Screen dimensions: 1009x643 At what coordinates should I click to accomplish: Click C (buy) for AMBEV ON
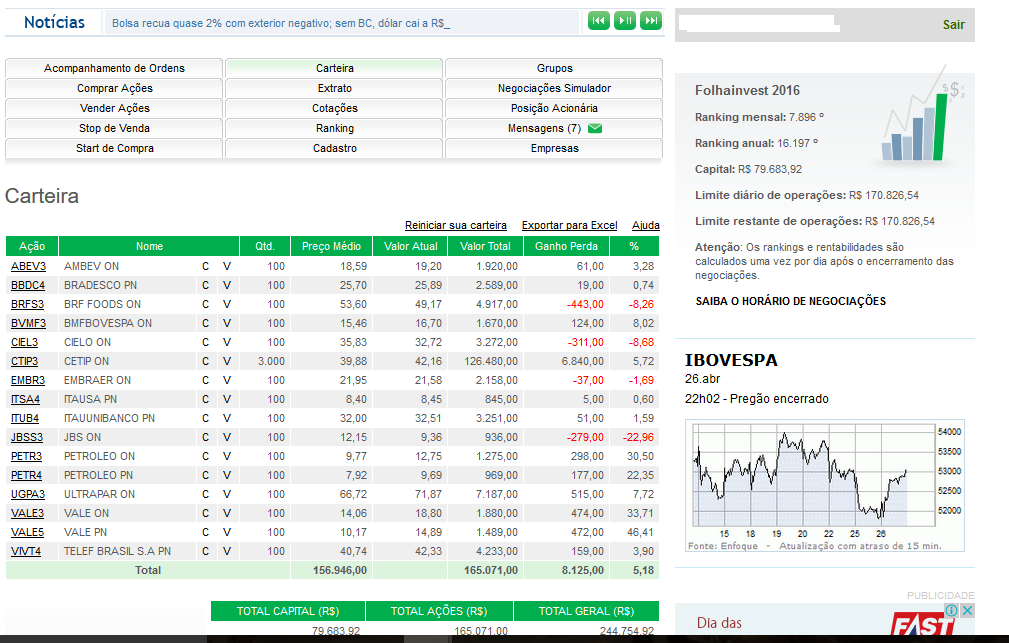click(205, 266)
